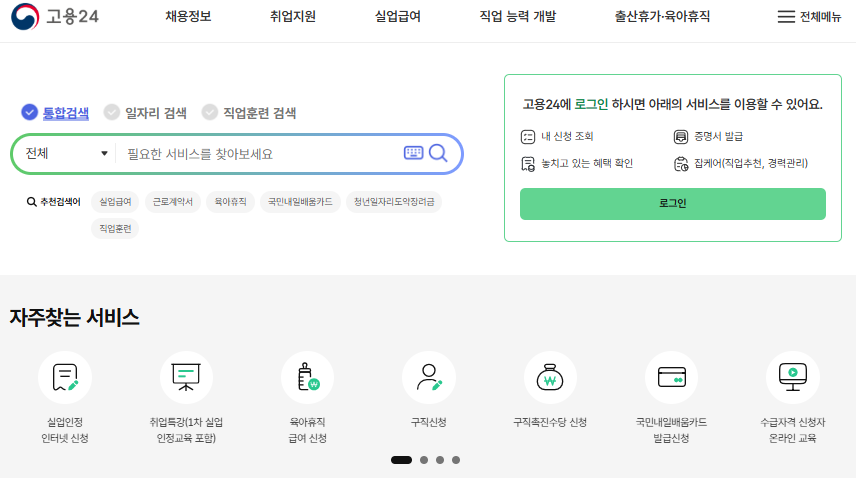This screenshot has width=856, height=478.
Task: Open 실업인정 인터넷 신청 service icon
Action: click(x=65, y=378)
